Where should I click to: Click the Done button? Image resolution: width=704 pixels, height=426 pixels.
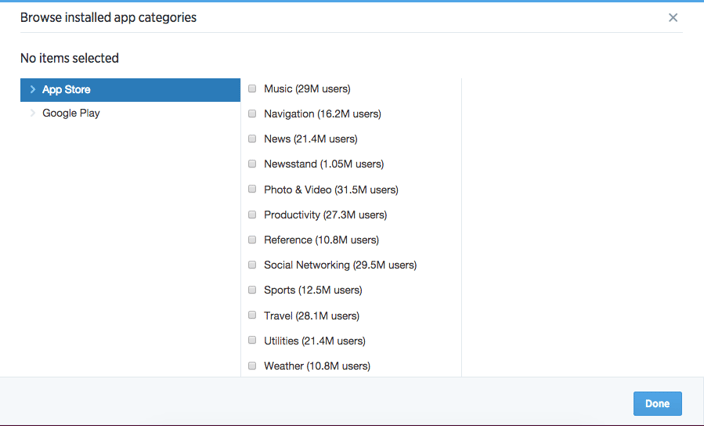click(x=657, y=404)
